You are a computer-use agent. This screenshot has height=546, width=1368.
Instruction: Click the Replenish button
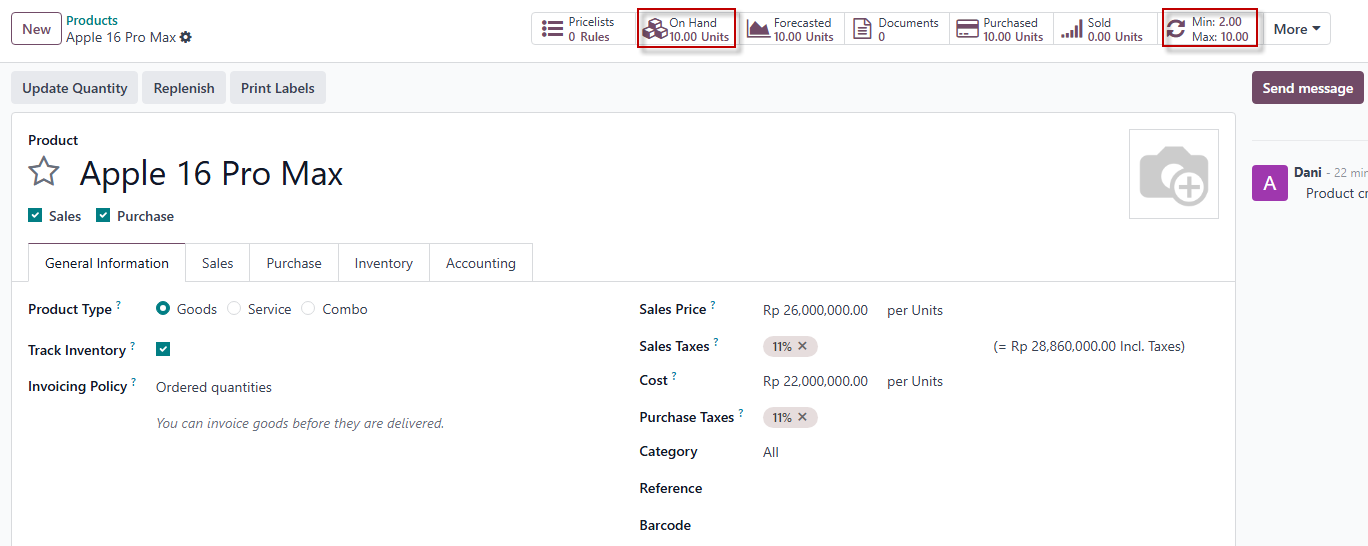tap(184, 88)
